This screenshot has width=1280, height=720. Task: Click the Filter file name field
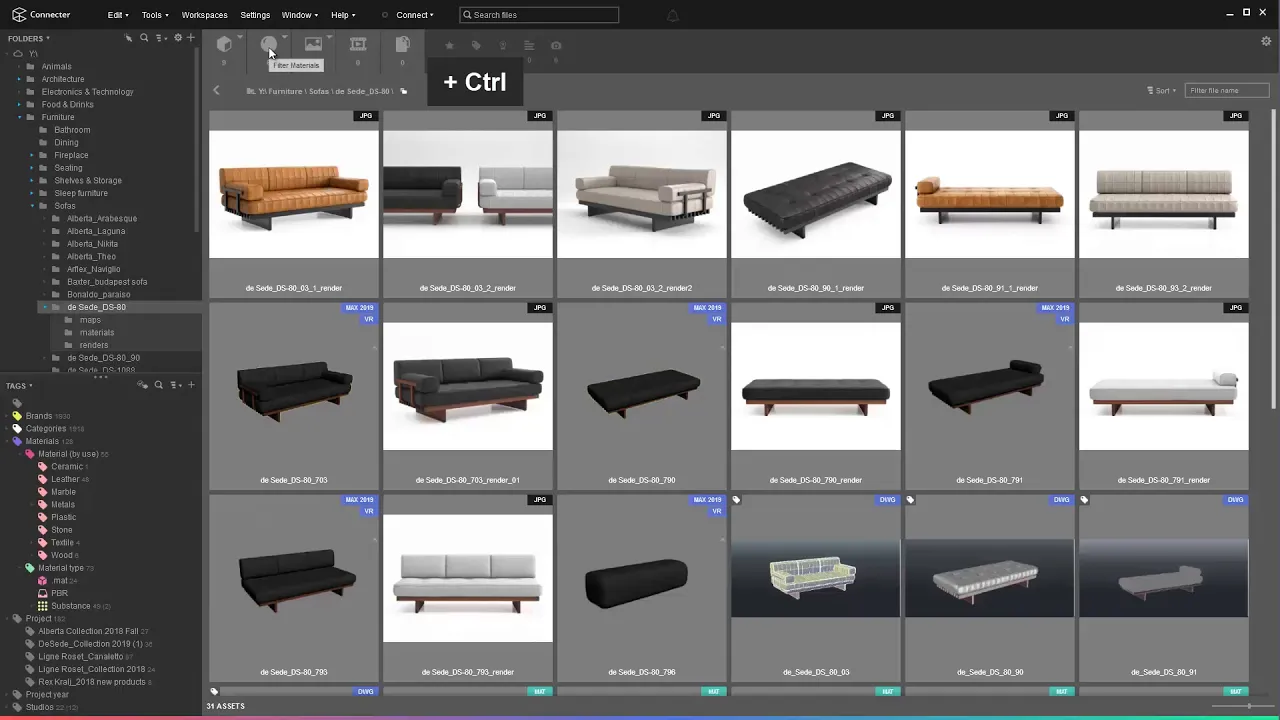[1227, 90]
